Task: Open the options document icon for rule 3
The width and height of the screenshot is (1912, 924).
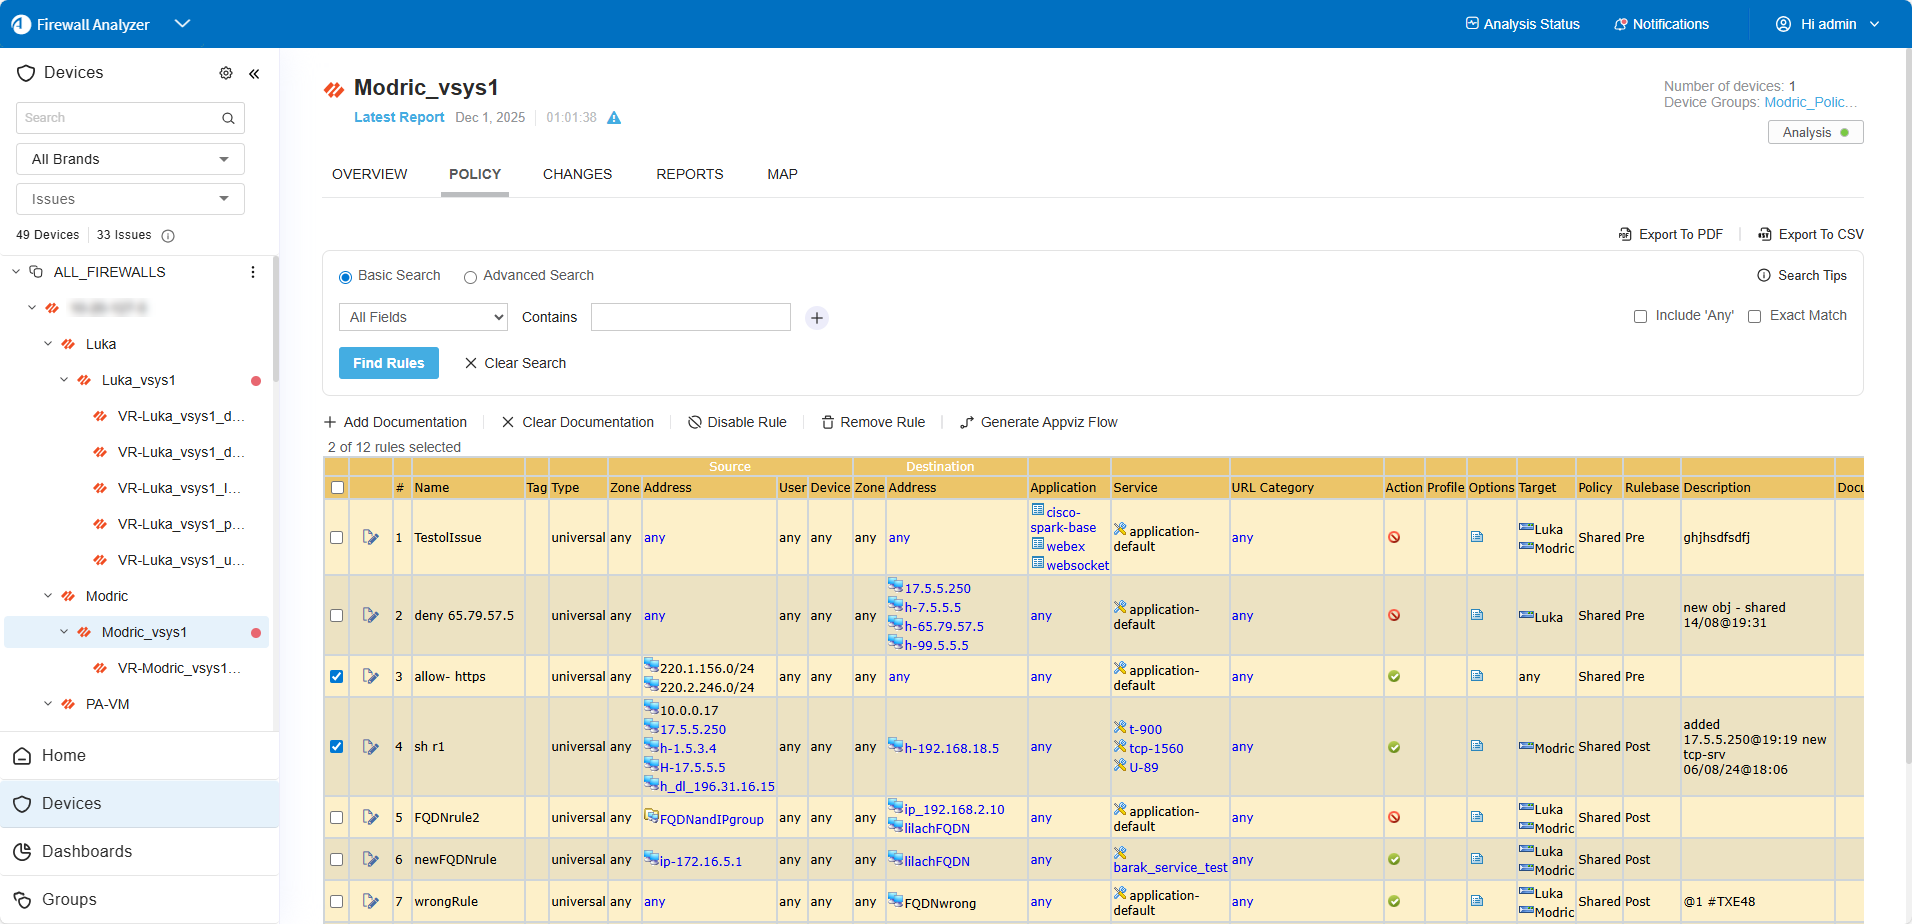Action: pos(1476,676)
